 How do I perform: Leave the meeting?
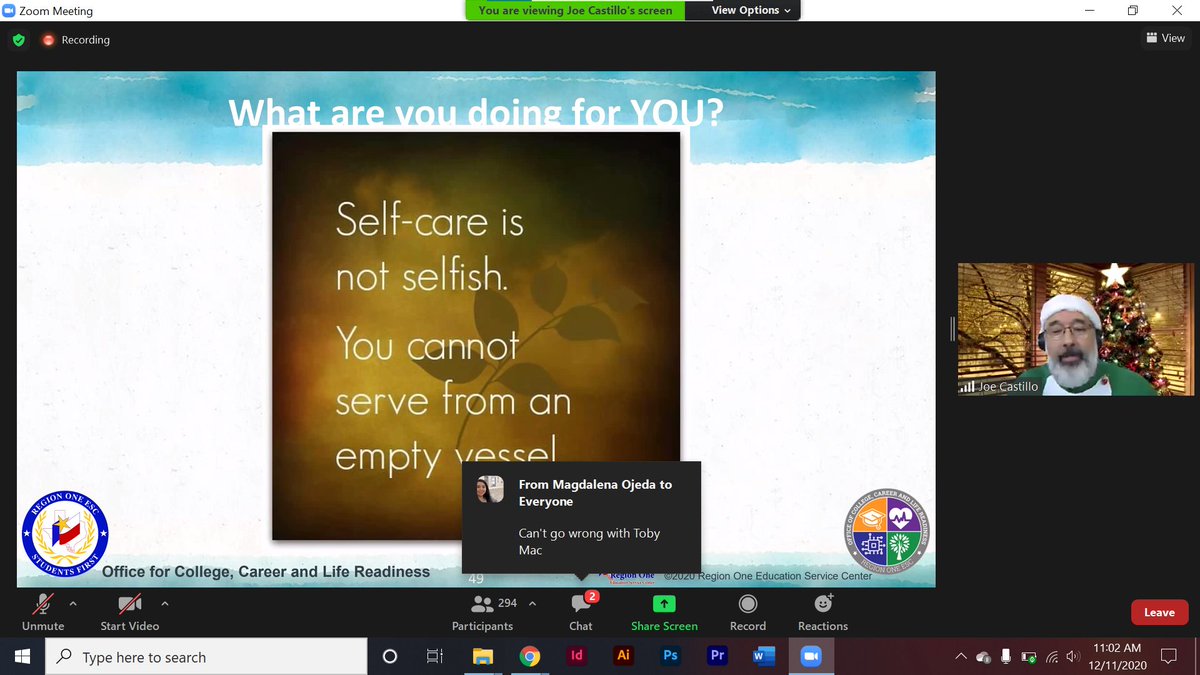tap(1159, 612)
